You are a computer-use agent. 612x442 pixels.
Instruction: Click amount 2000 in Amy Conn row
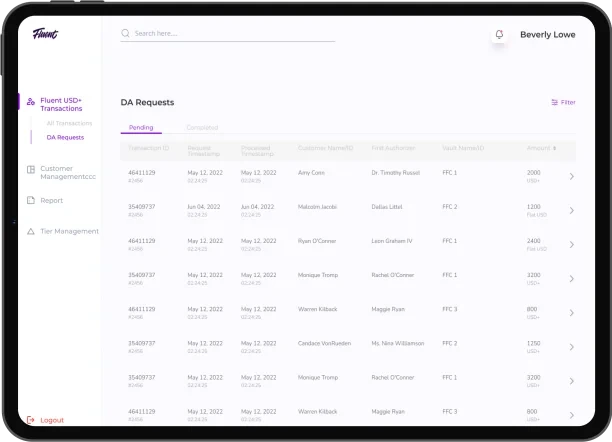(x=534, y=173)
